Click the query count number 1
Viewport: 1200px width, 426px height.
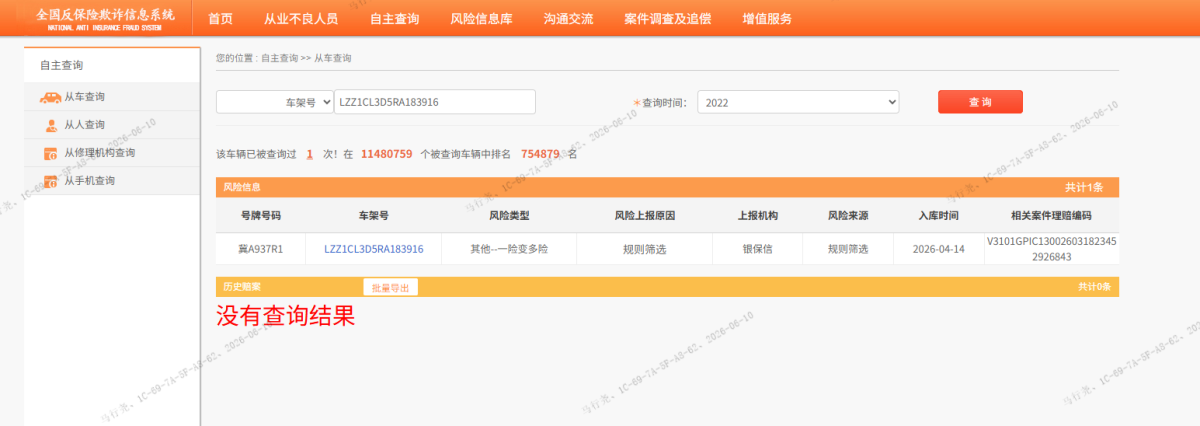310,154
